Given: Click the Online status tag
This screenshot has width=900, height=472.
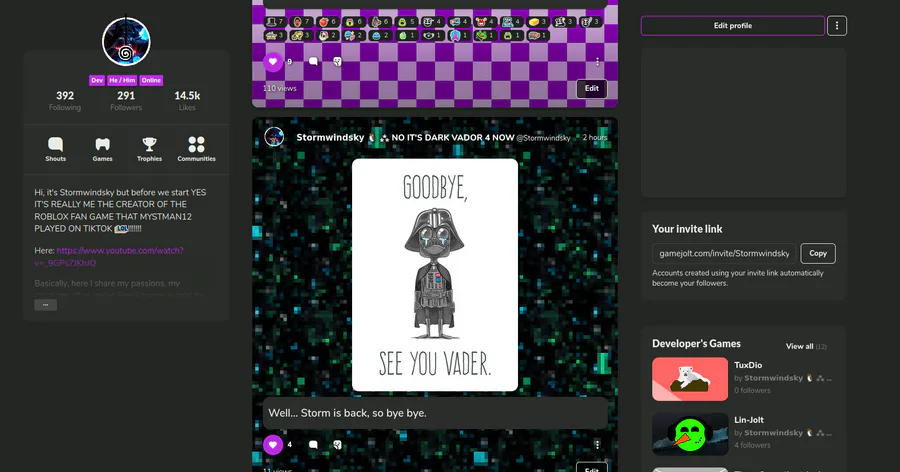Looking at the screenshot, I should [x=151, y=80].
